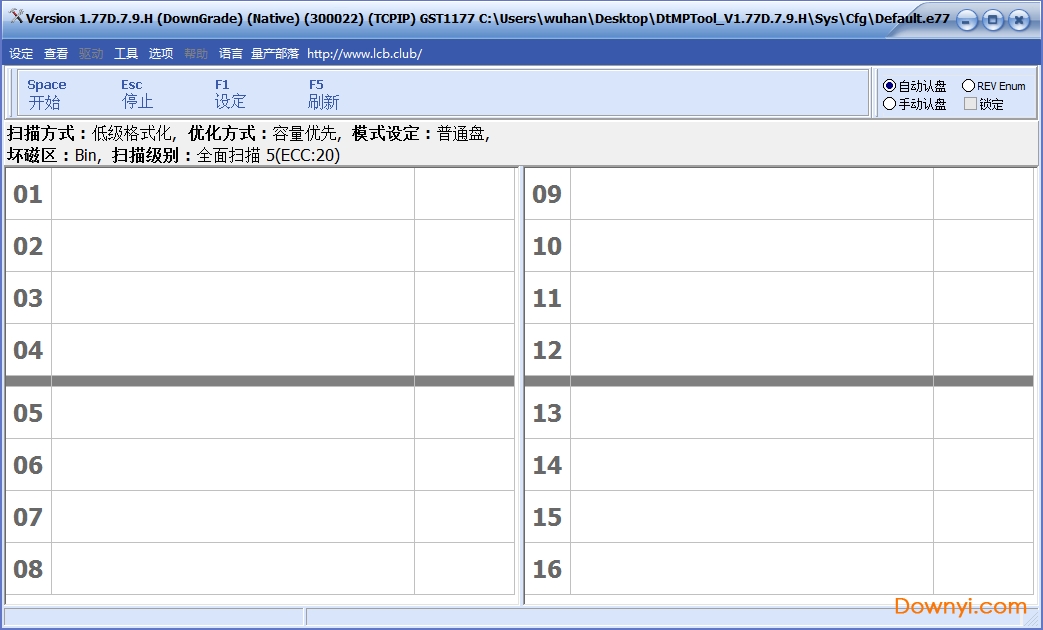1043x630 pixels.
Task: Open the http://www.lcb.club/ link
Action: click(x=364, y=54)
